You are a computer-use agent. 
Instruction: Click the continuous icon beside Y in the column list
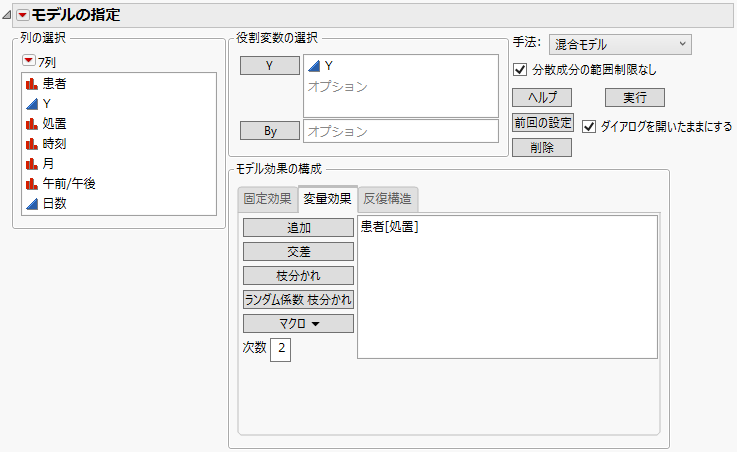pos(32,104)
